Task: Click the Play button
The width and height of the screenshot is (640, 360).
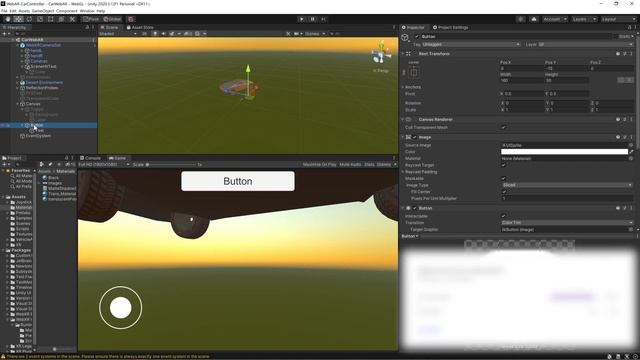Action: click(302, 19)
